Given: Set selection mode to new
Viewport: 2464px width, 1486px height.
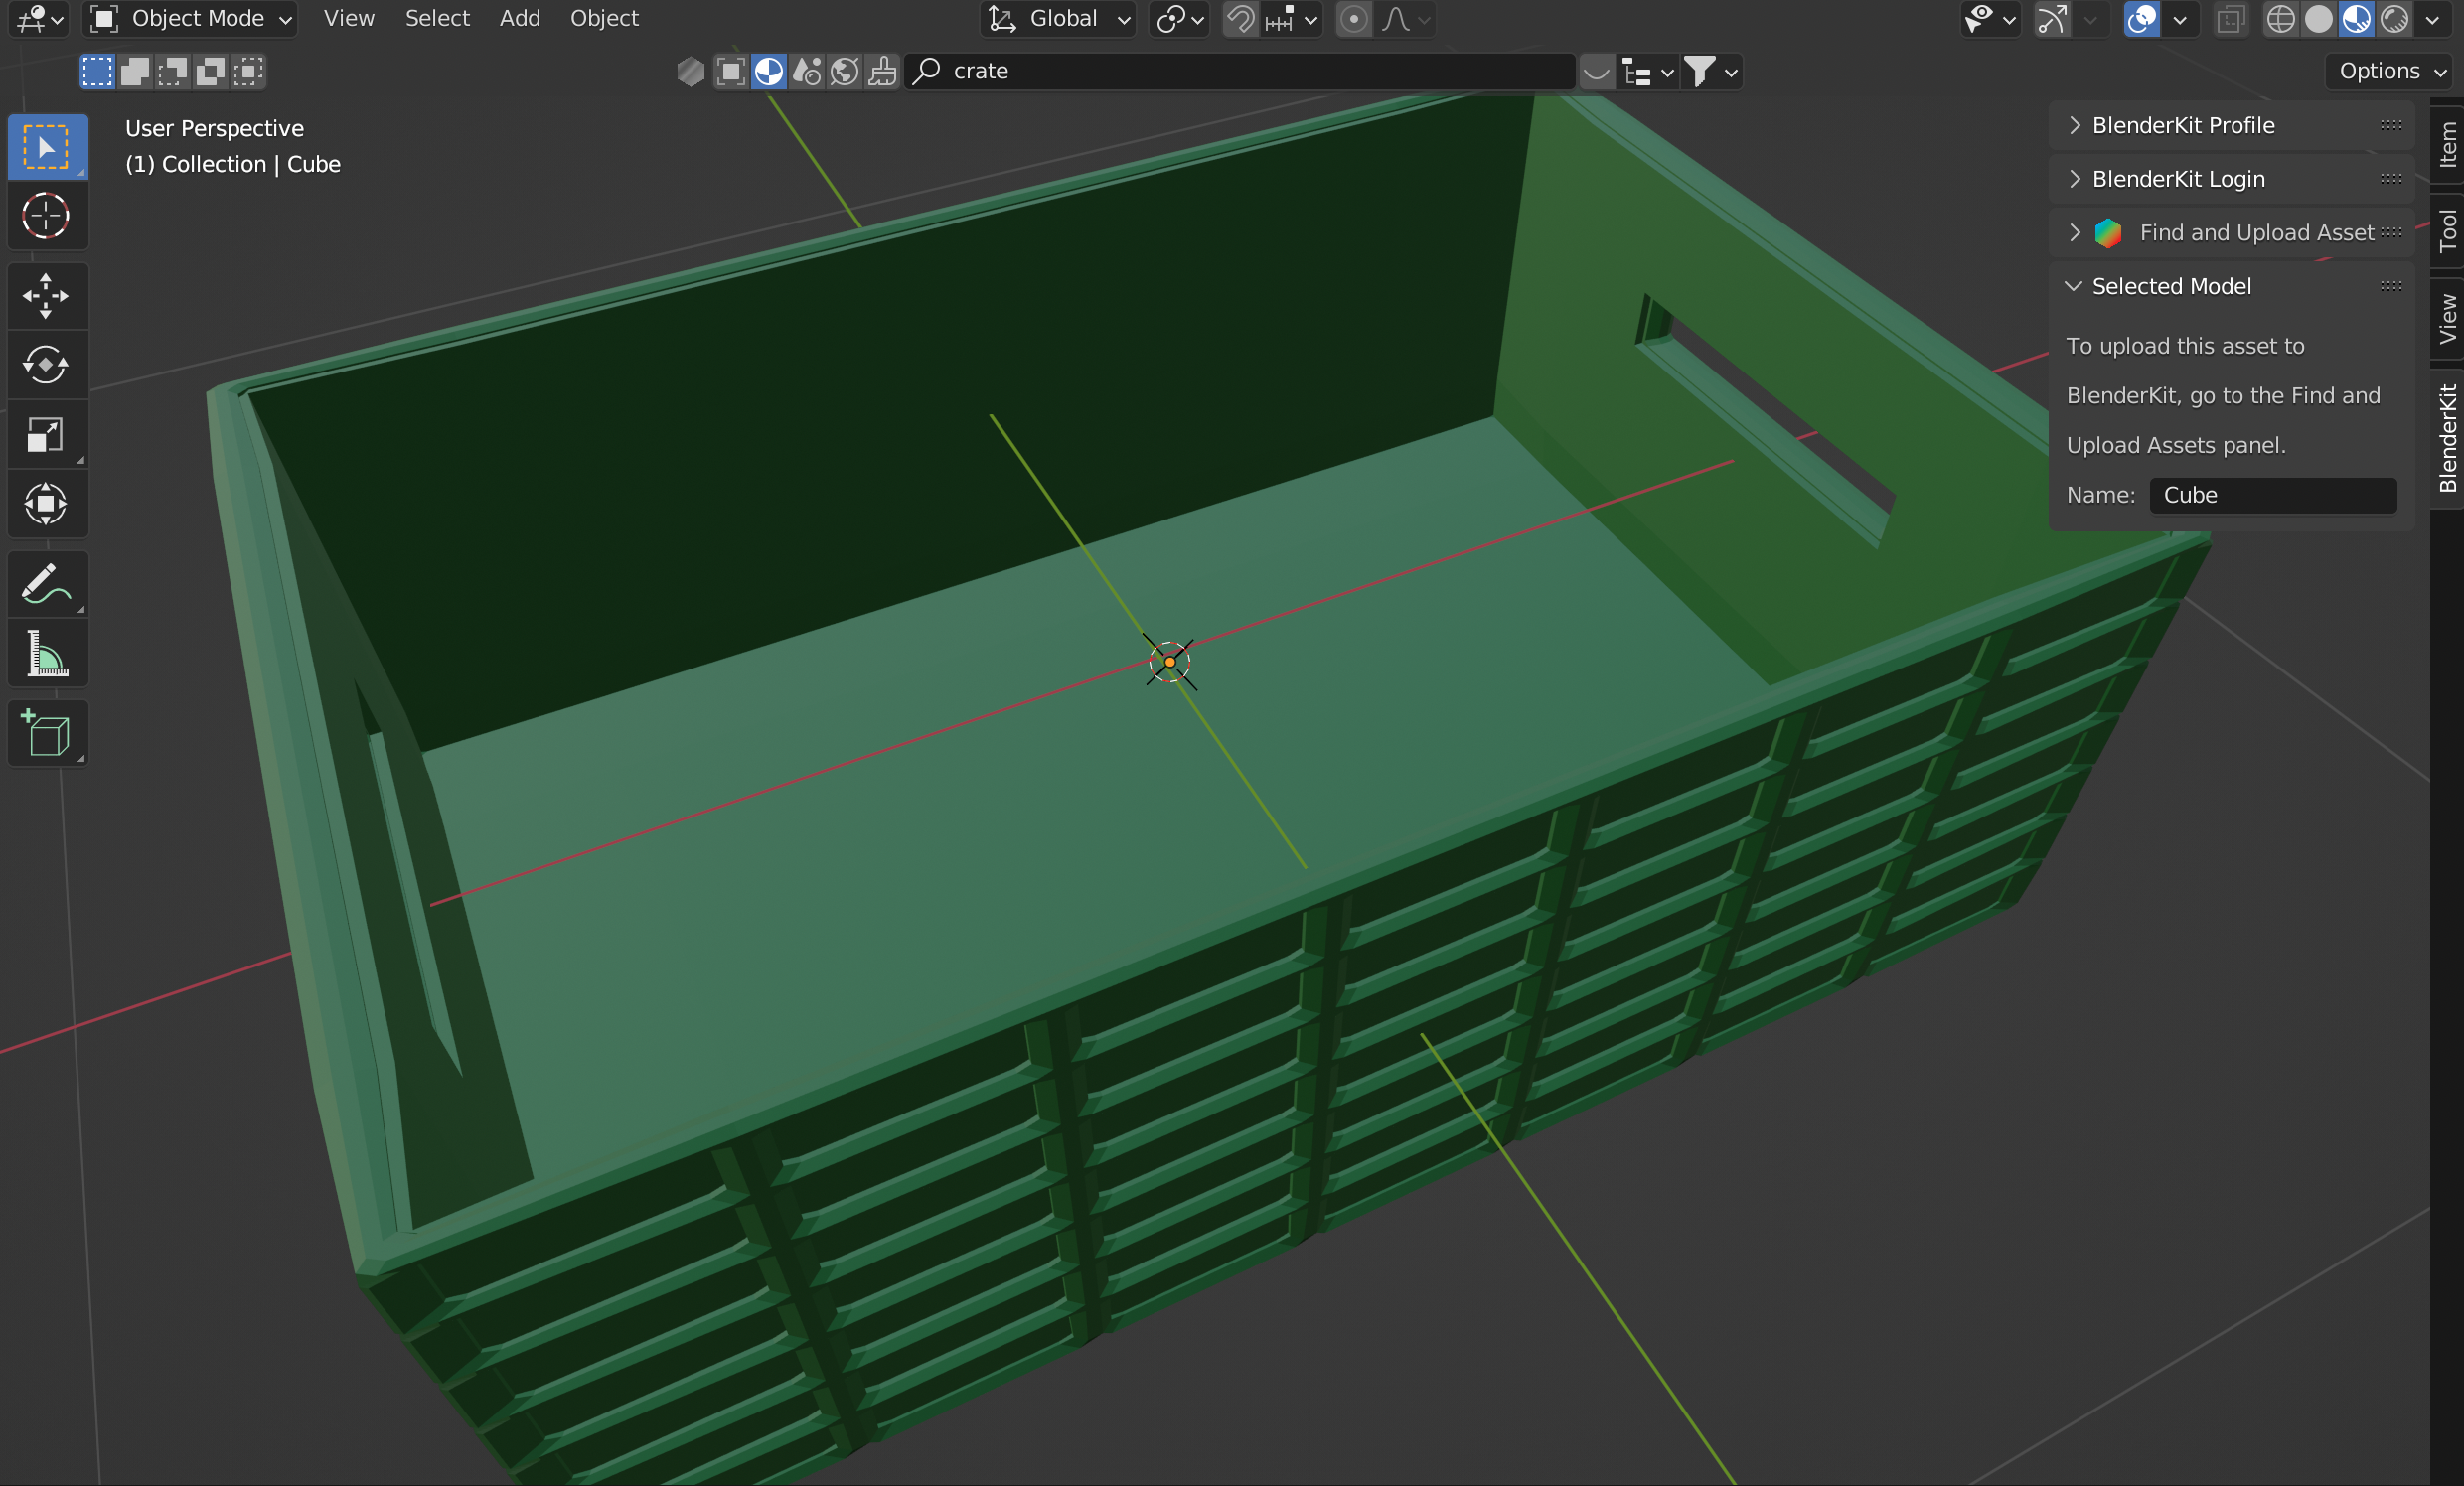Looking at the screenshot, I should click(97, 71).
